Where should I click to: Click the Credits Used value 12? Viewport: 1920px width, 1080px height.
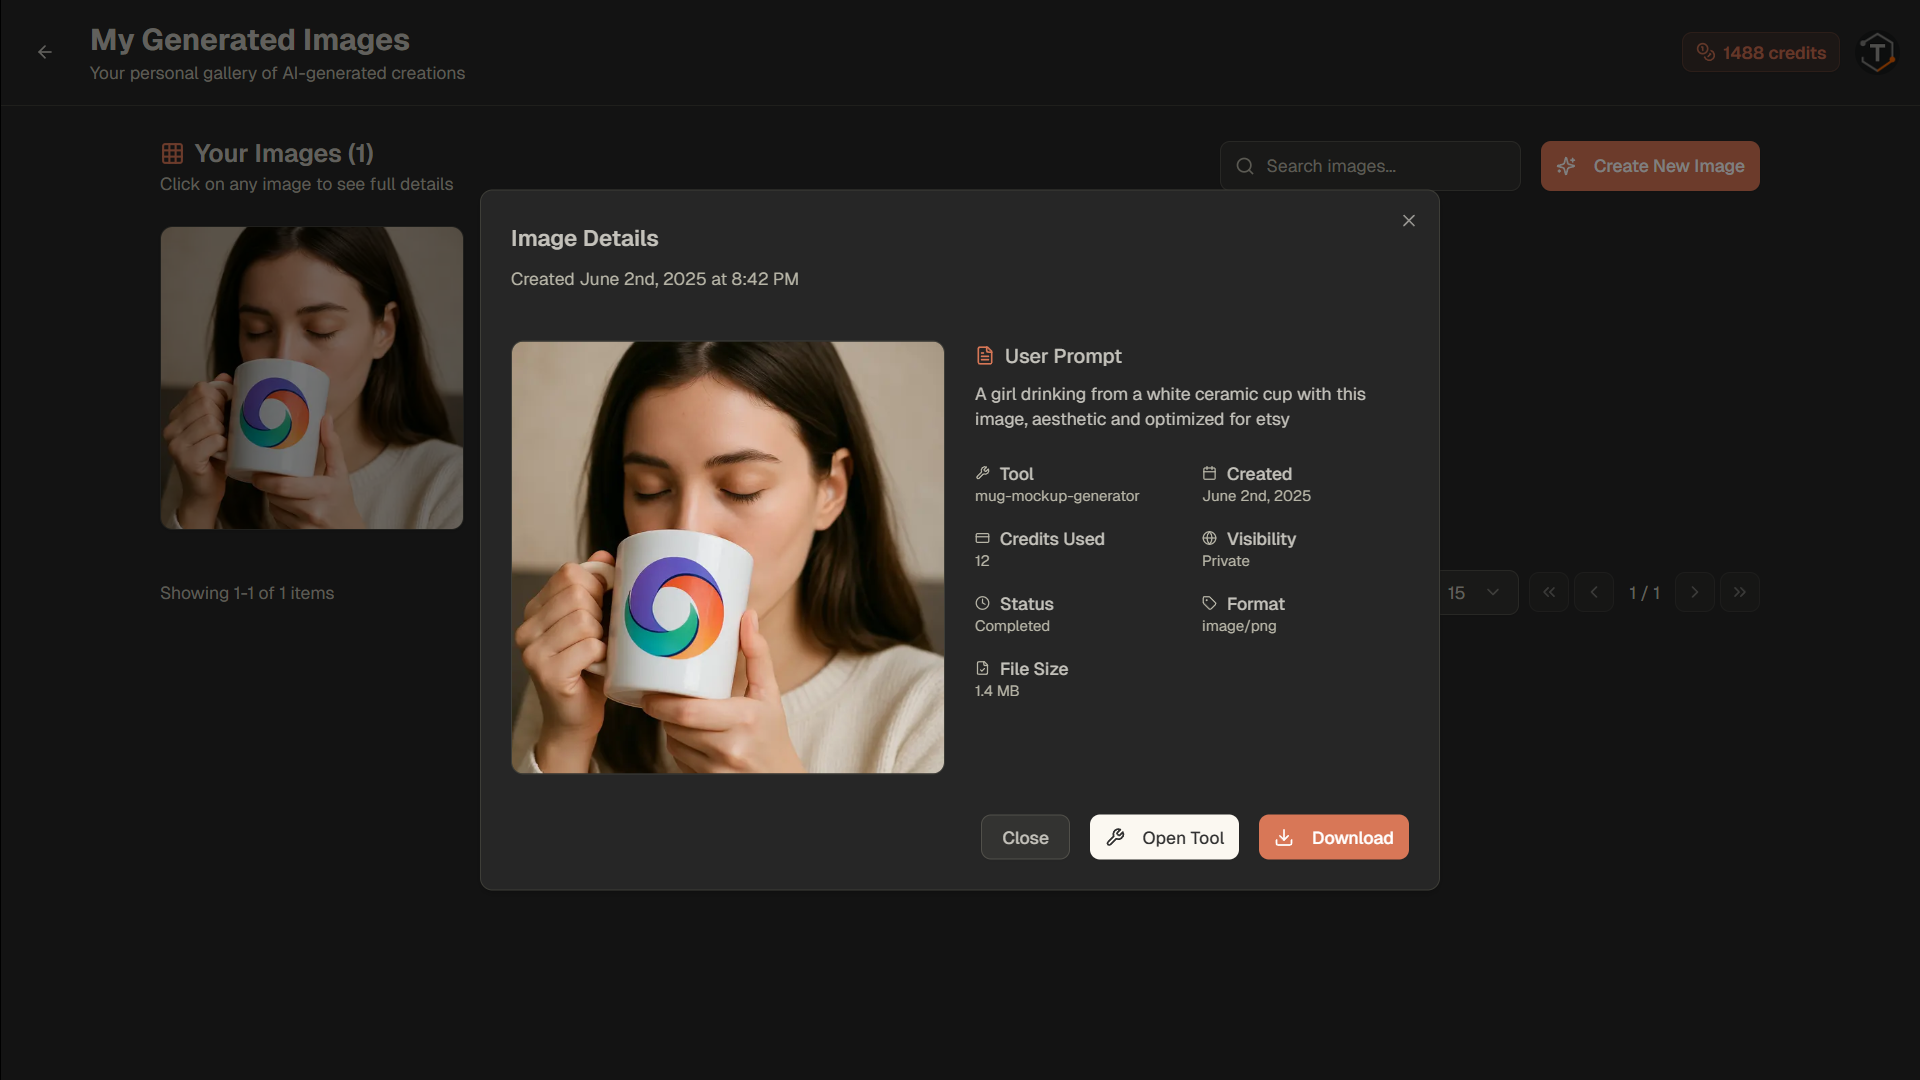[982, 561]
